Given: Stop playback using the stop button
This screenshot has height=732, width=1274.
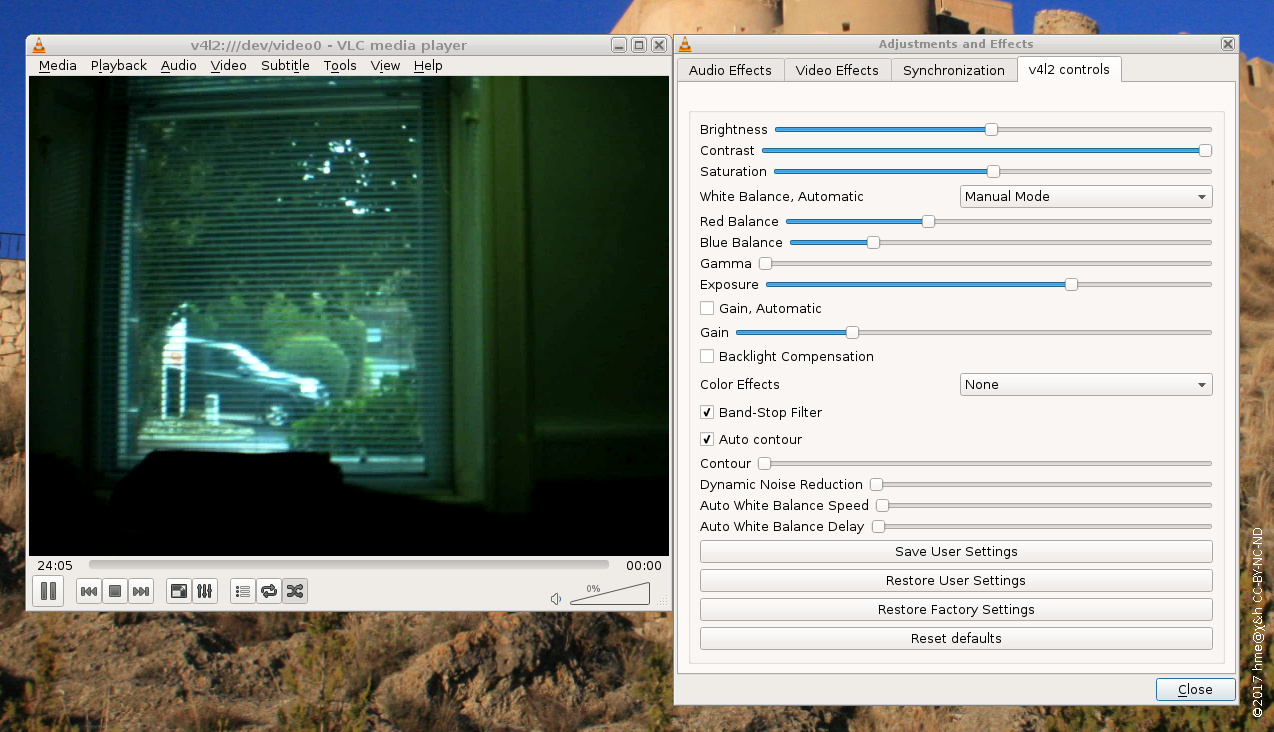Looking at the screenshot, I should point(115,592).
